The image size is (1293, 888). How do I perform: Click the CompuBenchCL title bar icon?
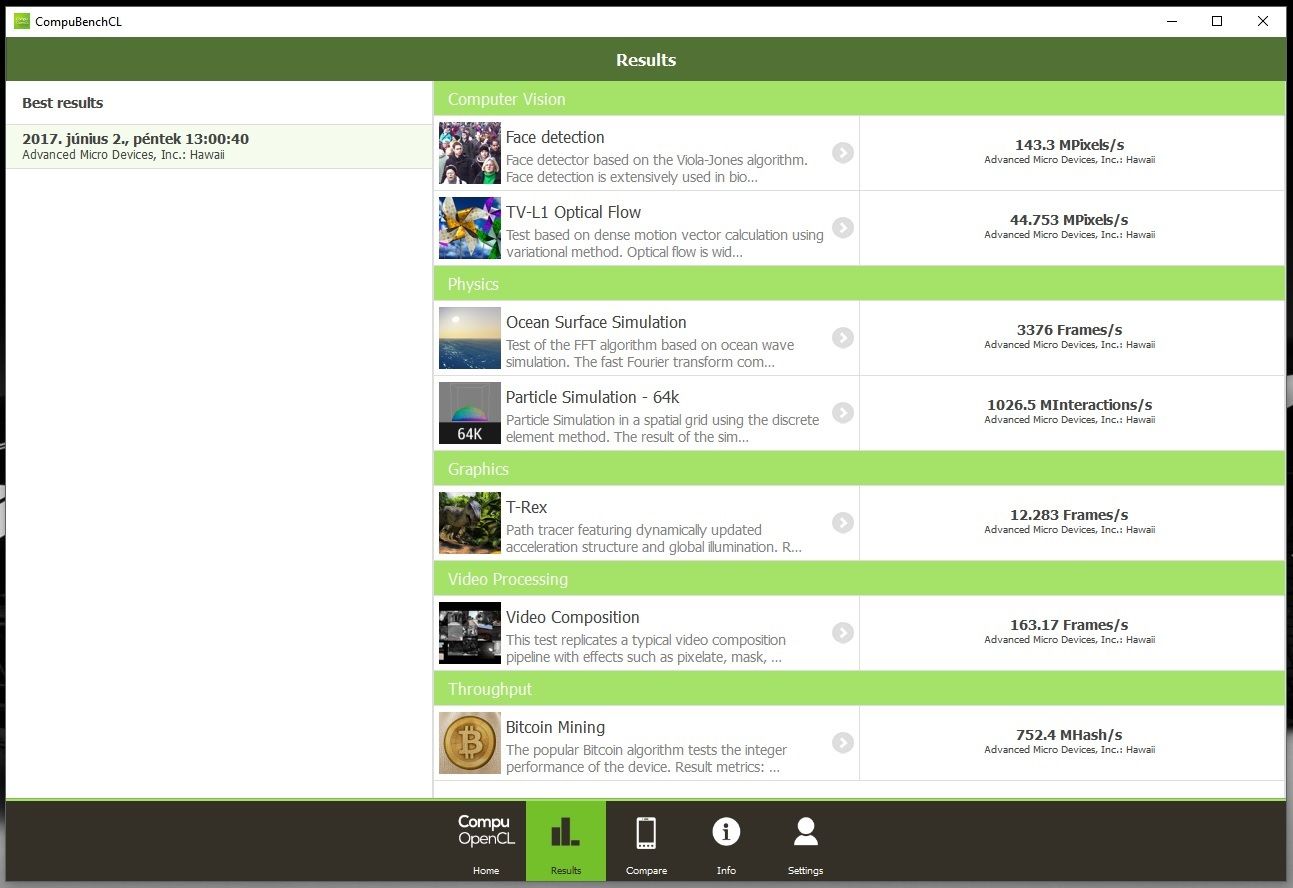click(x=22, y=21)
